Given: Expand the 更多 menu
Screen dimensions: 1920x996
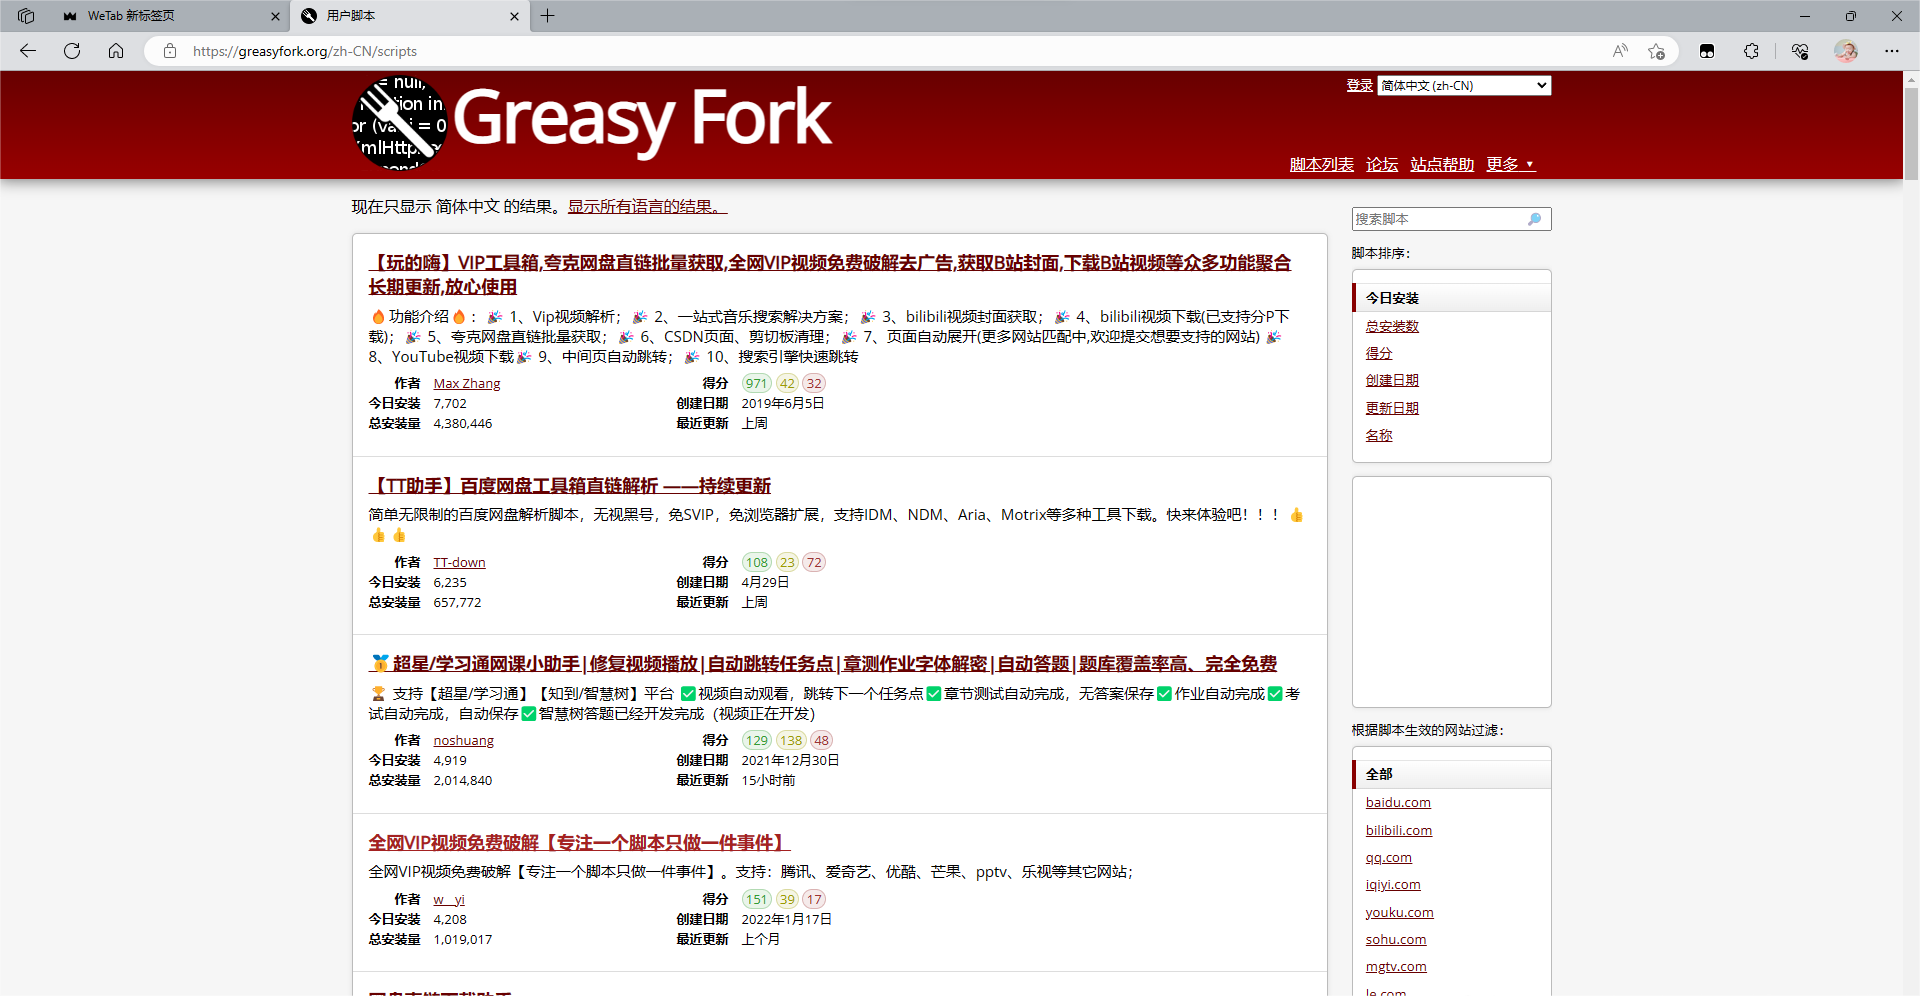Looking at the screenshot, I should tap(1510, 165).
